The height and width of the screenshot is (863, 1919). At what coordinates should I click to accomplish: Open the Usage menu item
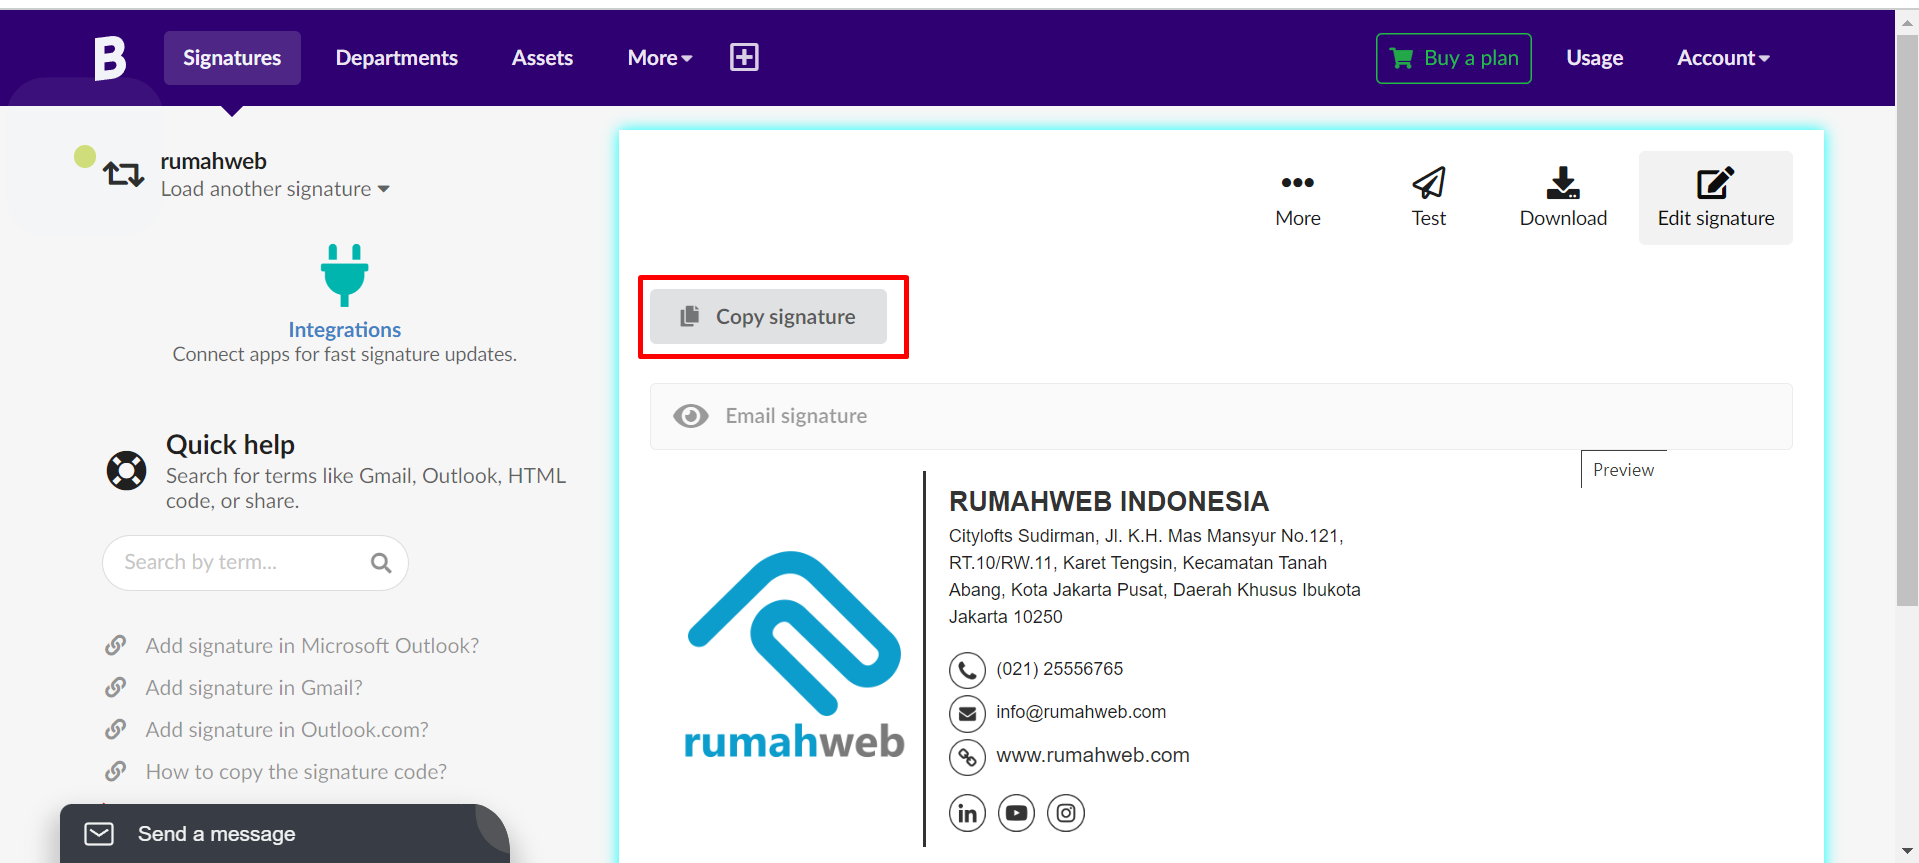click(x=1594, y=58)
